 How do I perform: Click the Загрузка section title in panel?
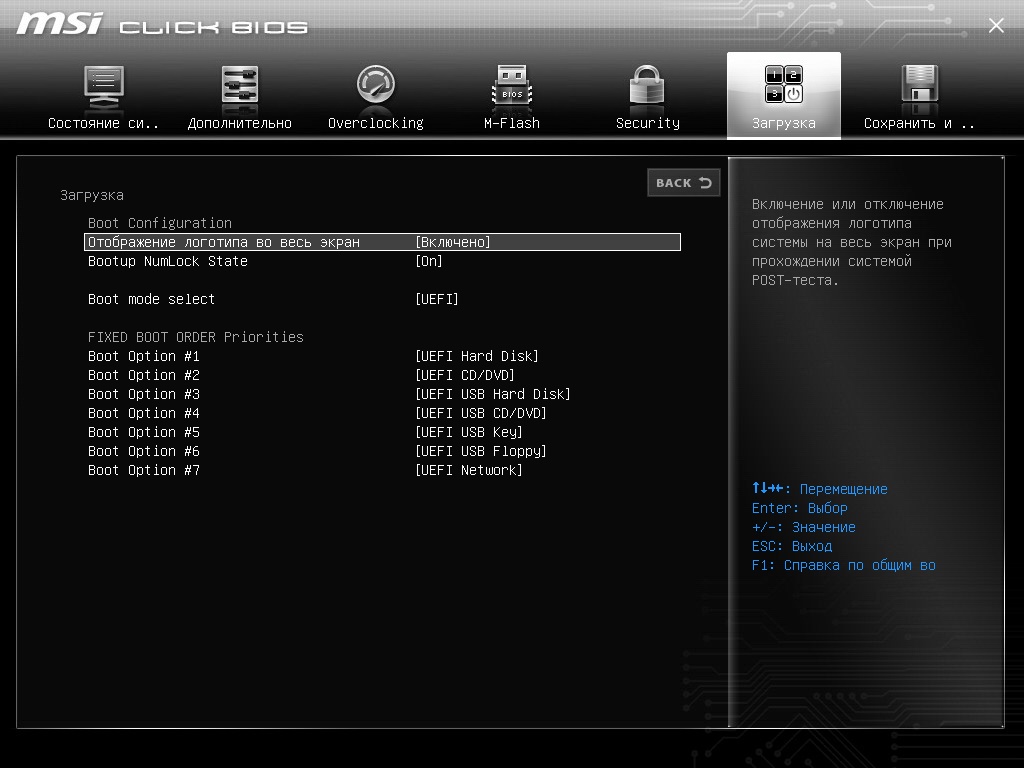[x=92, y=195]
